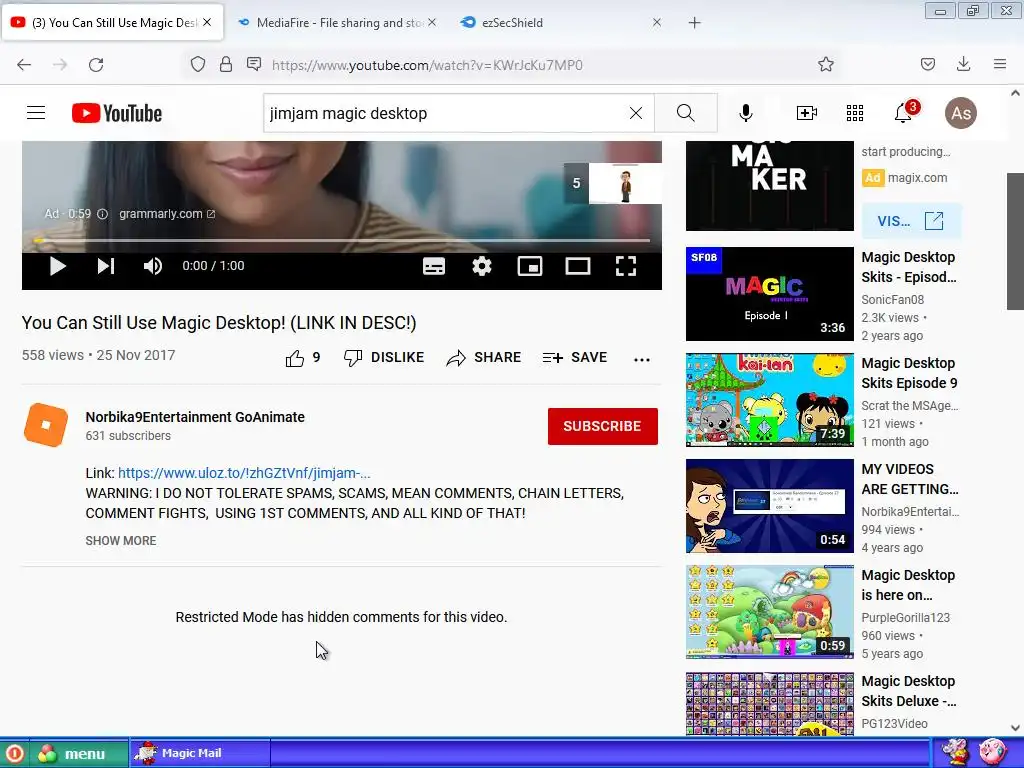Expand description with SHOW MORE
The image size is (1024, 768).
point(121,541)
